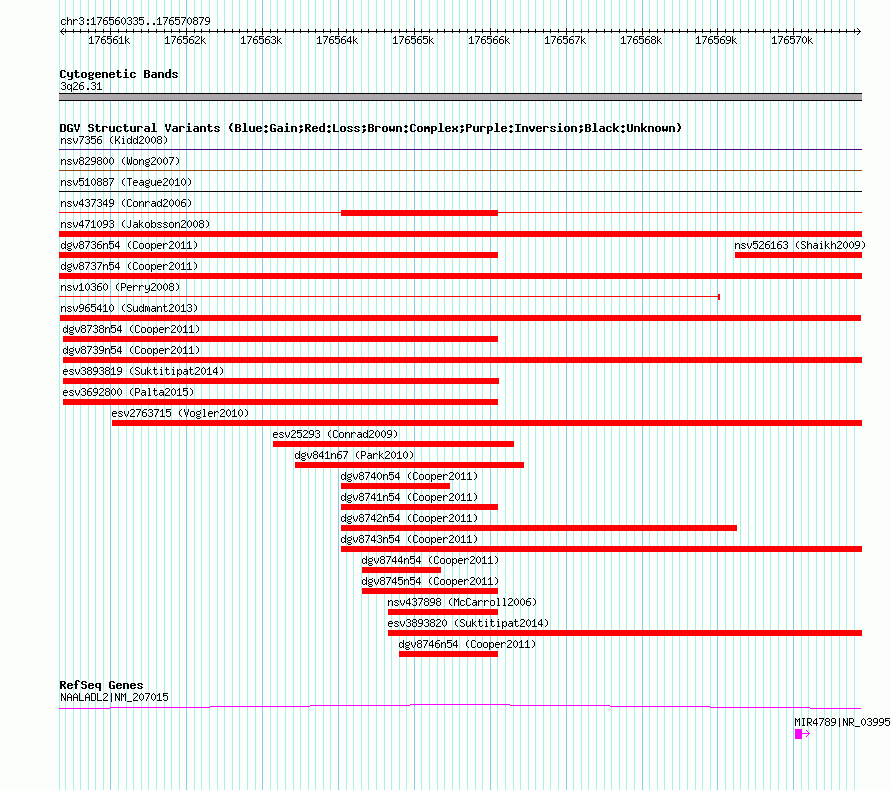Open dgv8738n54 (Cooper2011) variant
The image size is (890, 790).
[x=131, y=329]
